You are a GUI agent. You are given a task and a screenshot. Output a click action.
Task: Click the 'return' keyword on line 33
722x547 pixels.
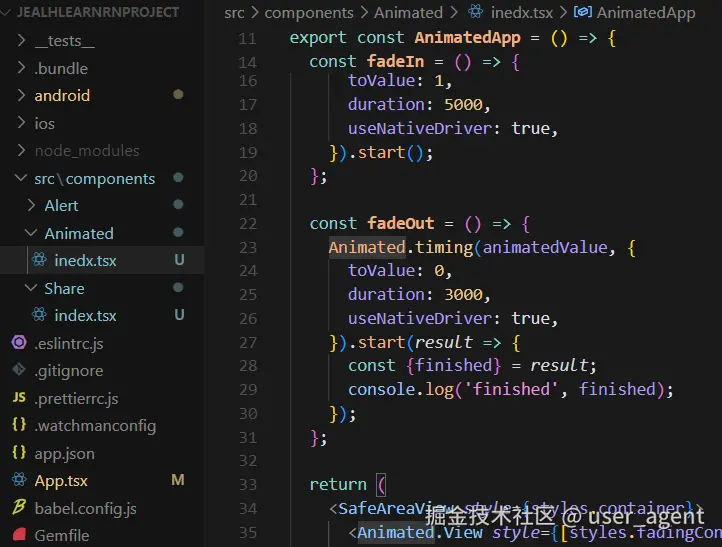[x=338, y=484]
